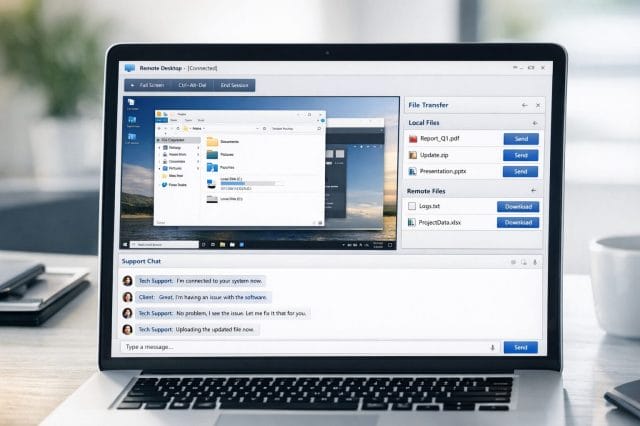Click avatar beside "Uploading the updated file now"

coord(128,329)
